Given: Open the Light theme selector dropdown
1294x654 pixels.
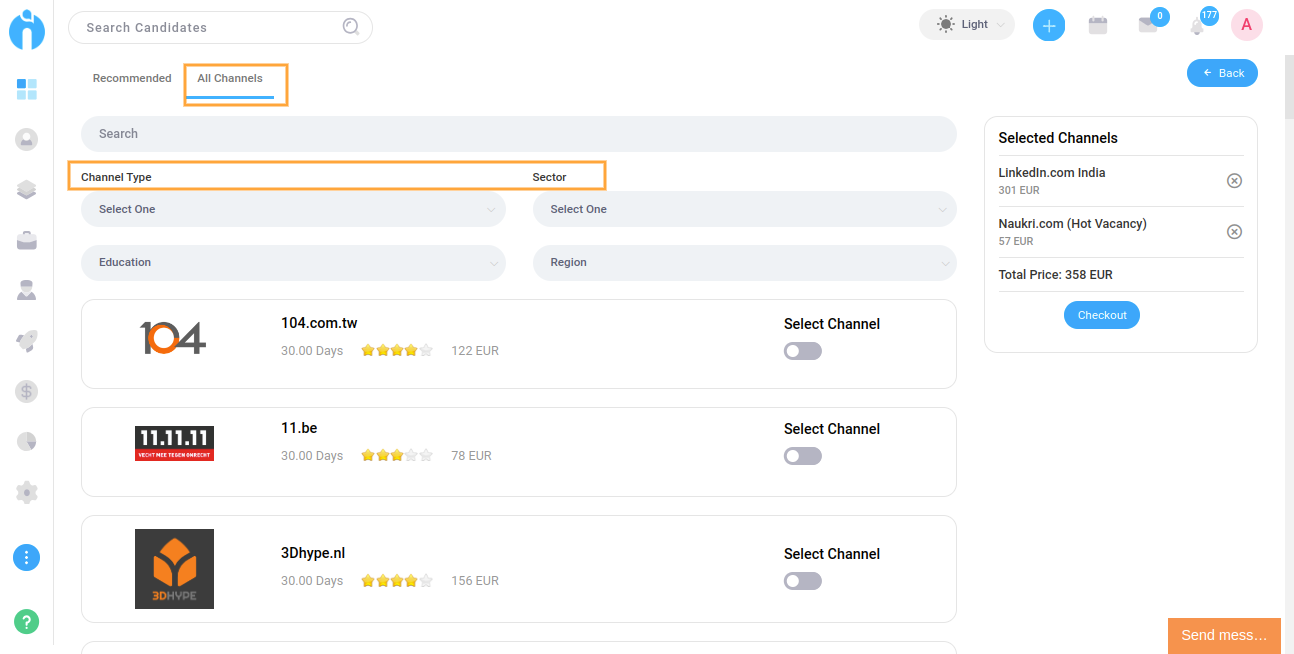Looking at the screenshot, I should [x=966, y=25].
